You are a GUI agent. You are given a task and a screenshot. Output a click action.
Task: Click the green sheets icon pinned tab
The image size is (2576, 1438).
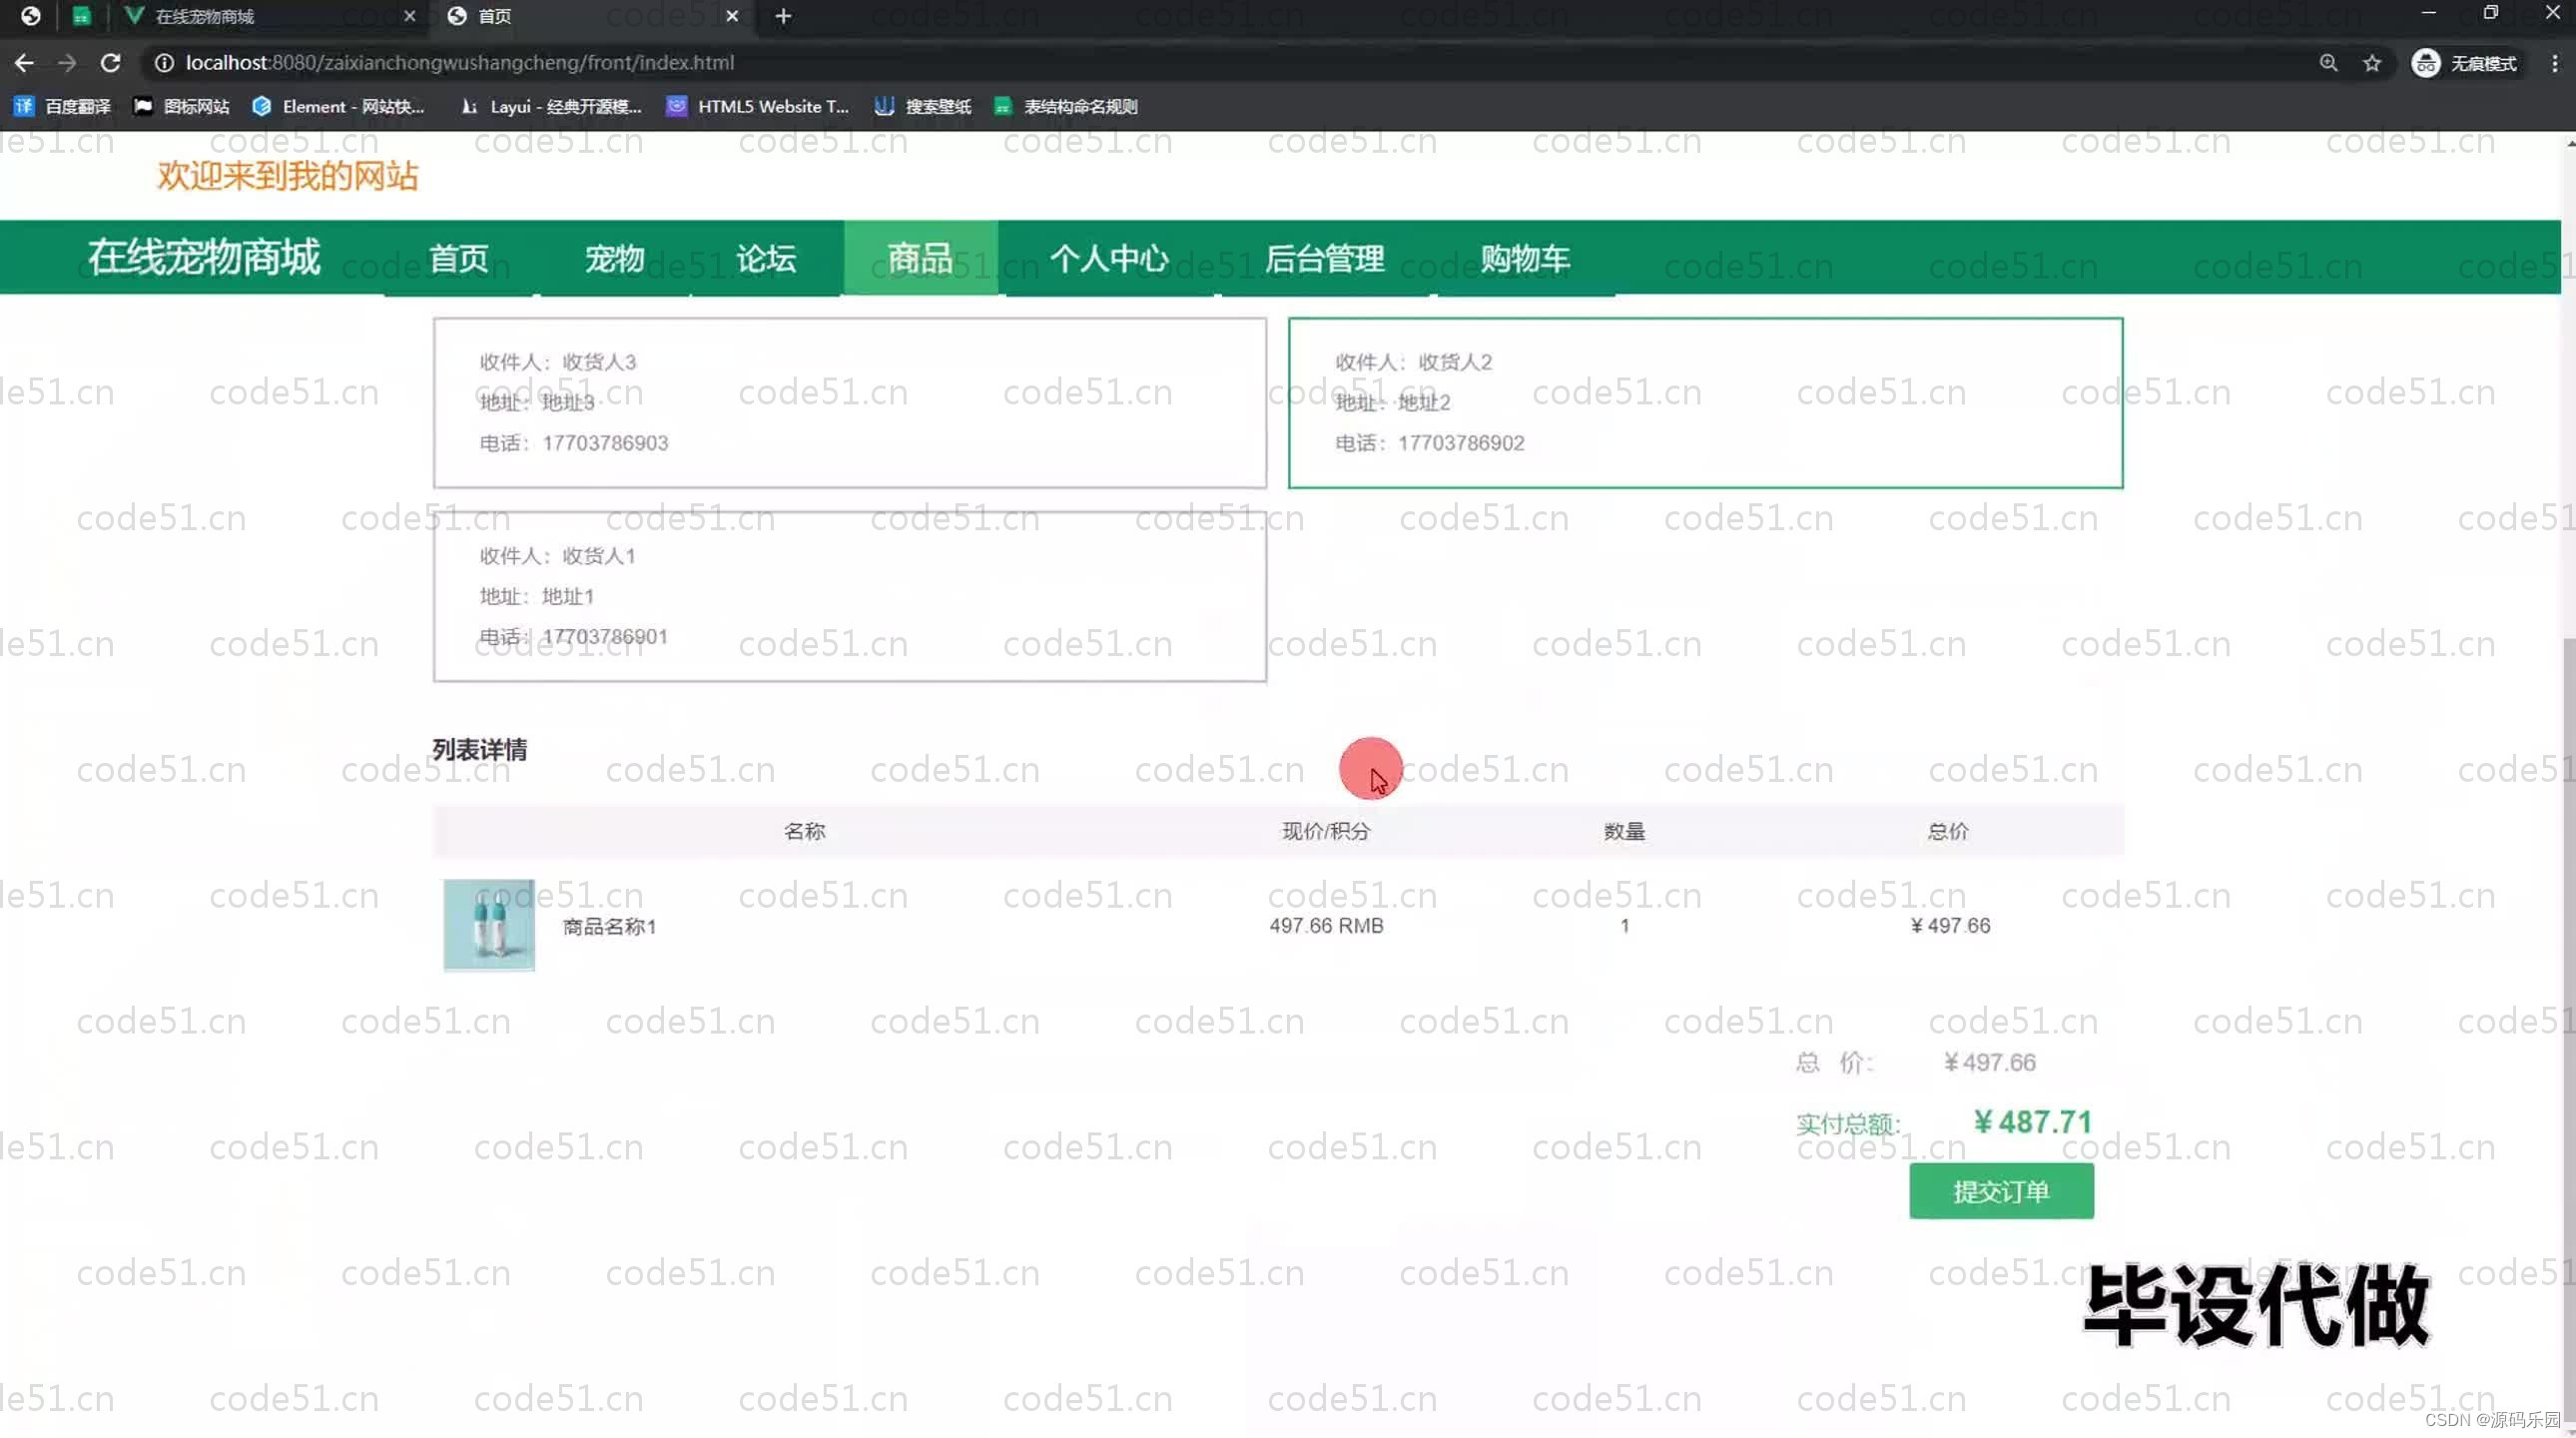point(82,16)
